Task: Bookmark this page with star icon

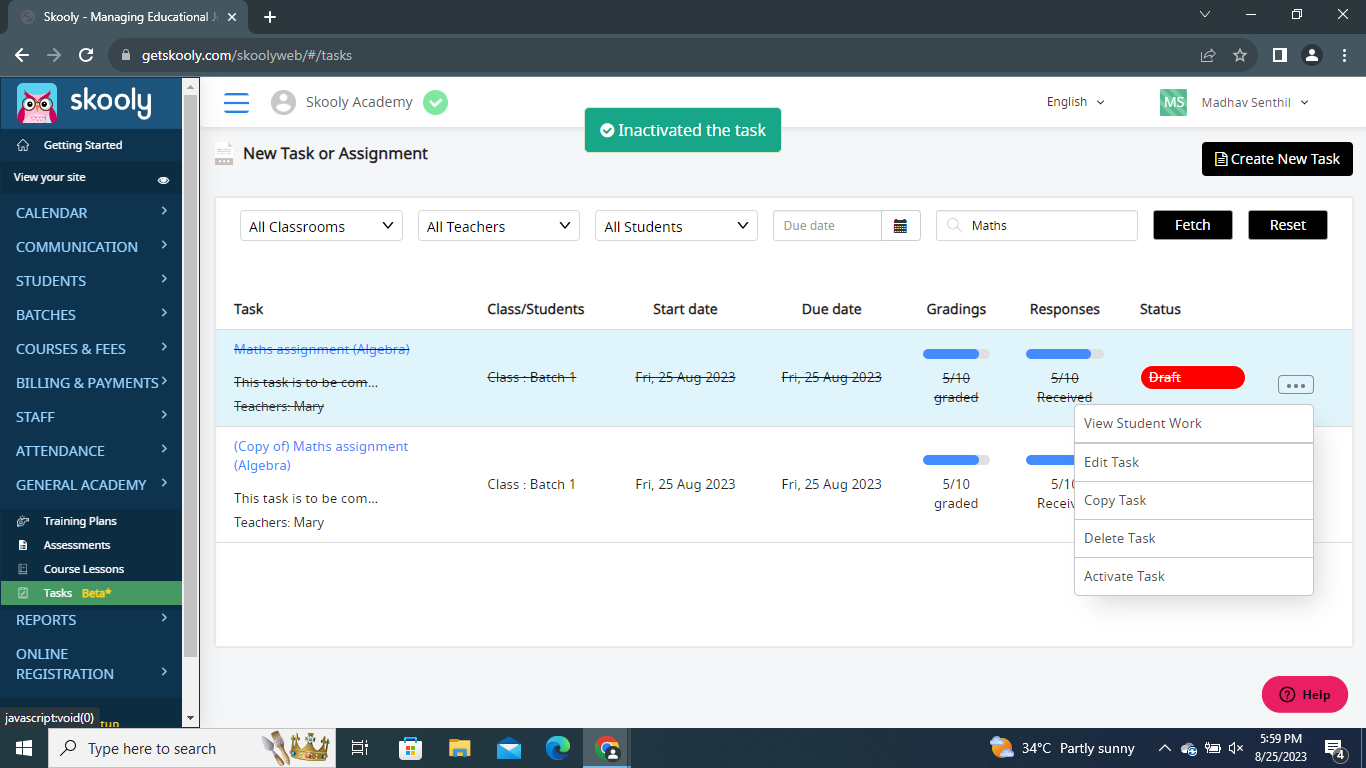Action: click(1240, 55)
